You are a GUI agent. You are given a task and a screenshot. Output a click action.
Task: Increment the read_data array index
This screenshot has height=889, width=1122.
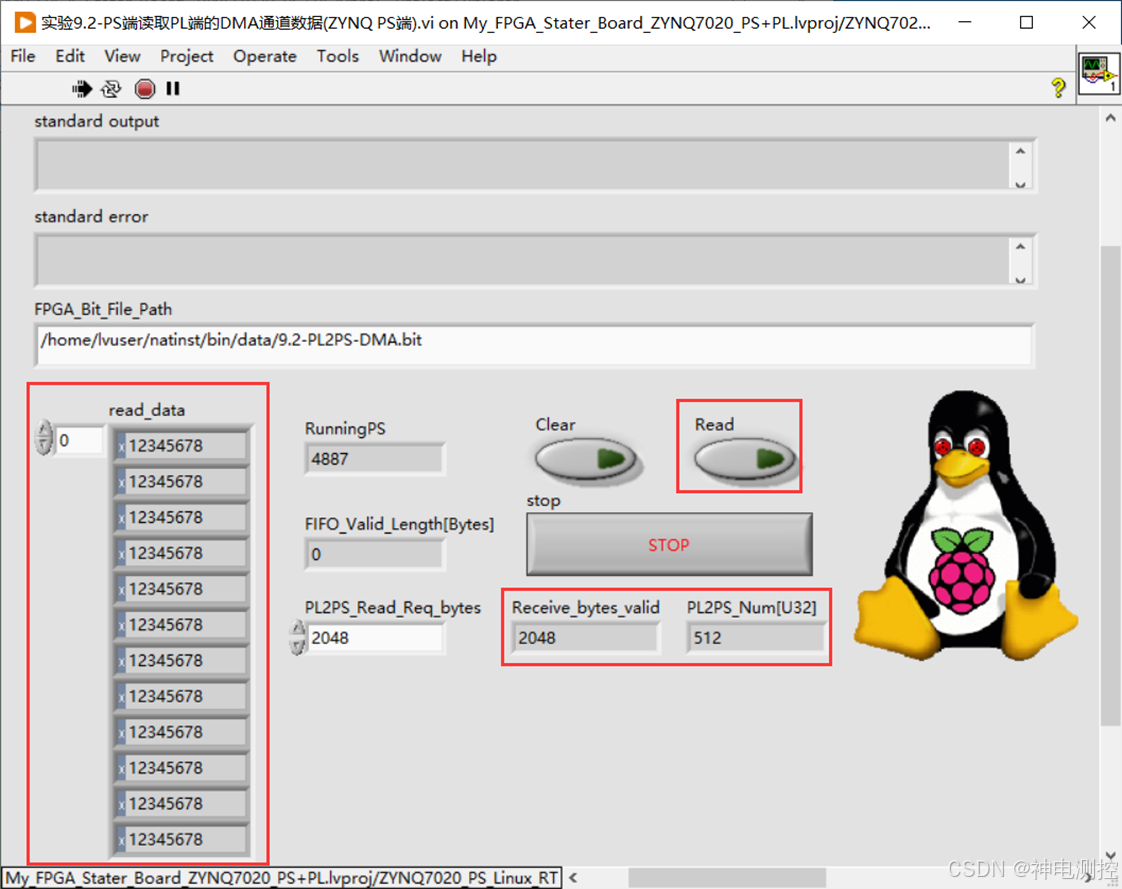(x=44, y=429)
